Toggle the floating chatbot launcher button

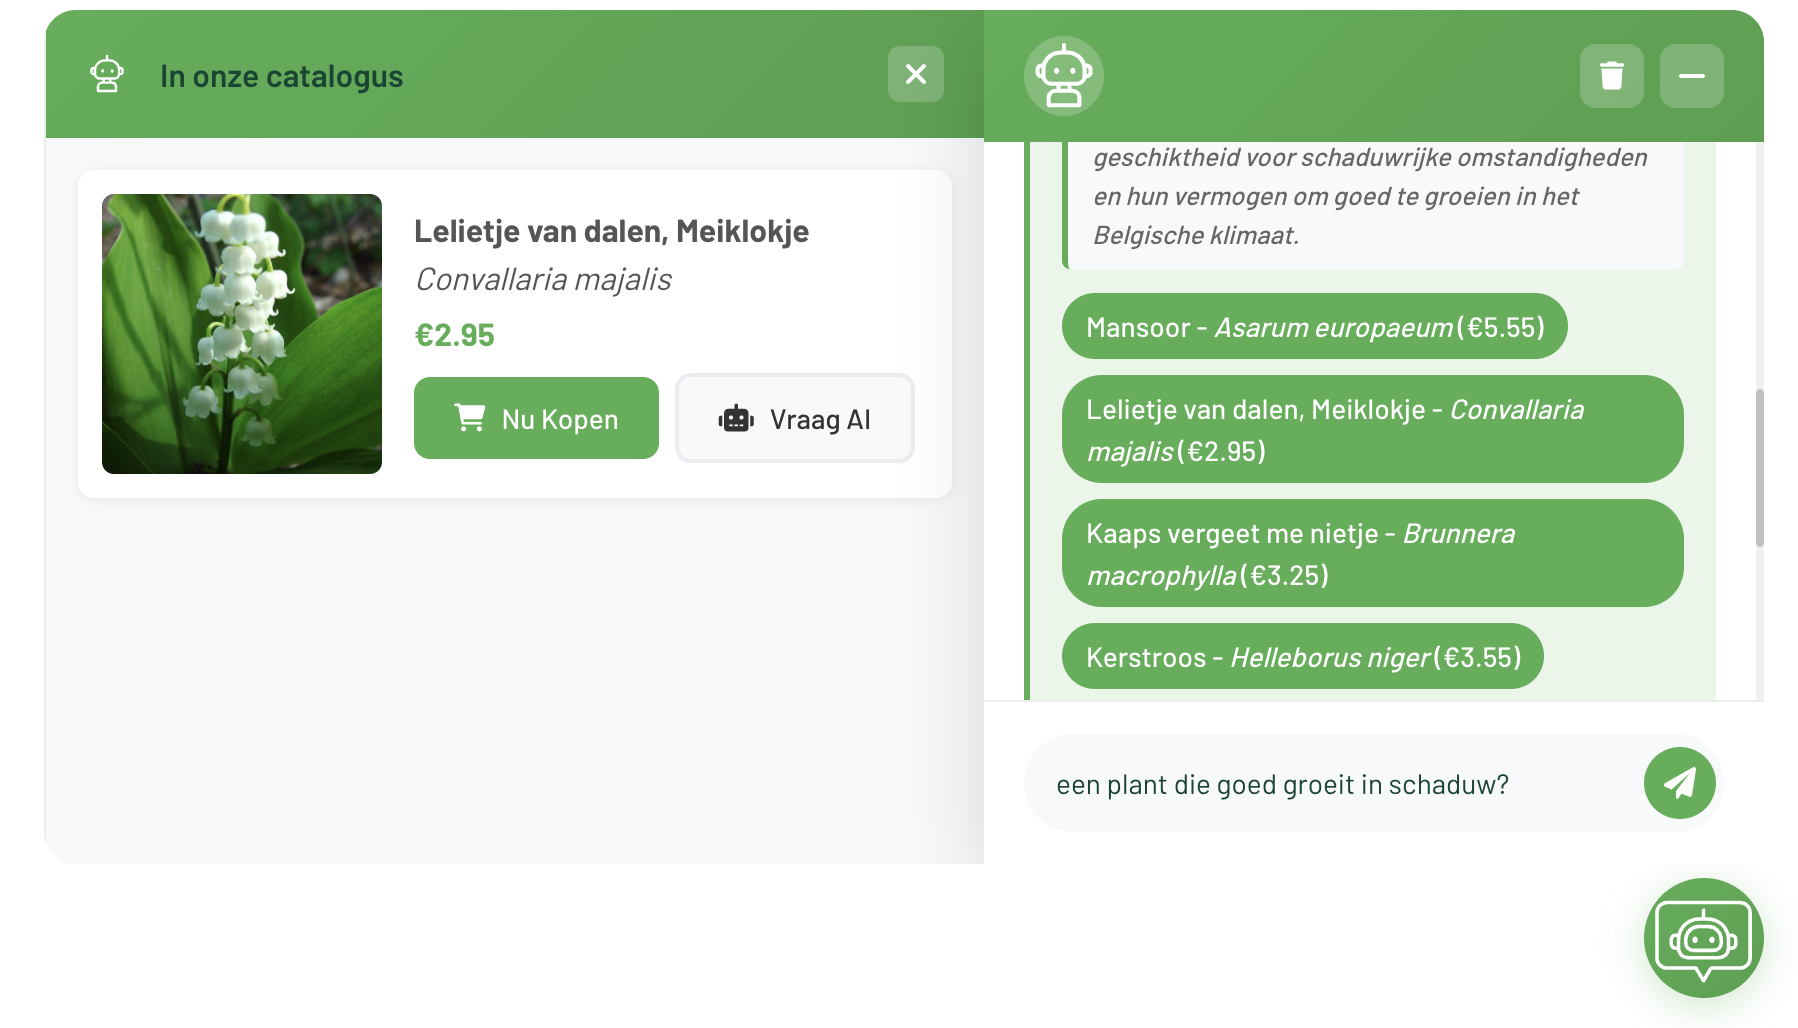1703,937
